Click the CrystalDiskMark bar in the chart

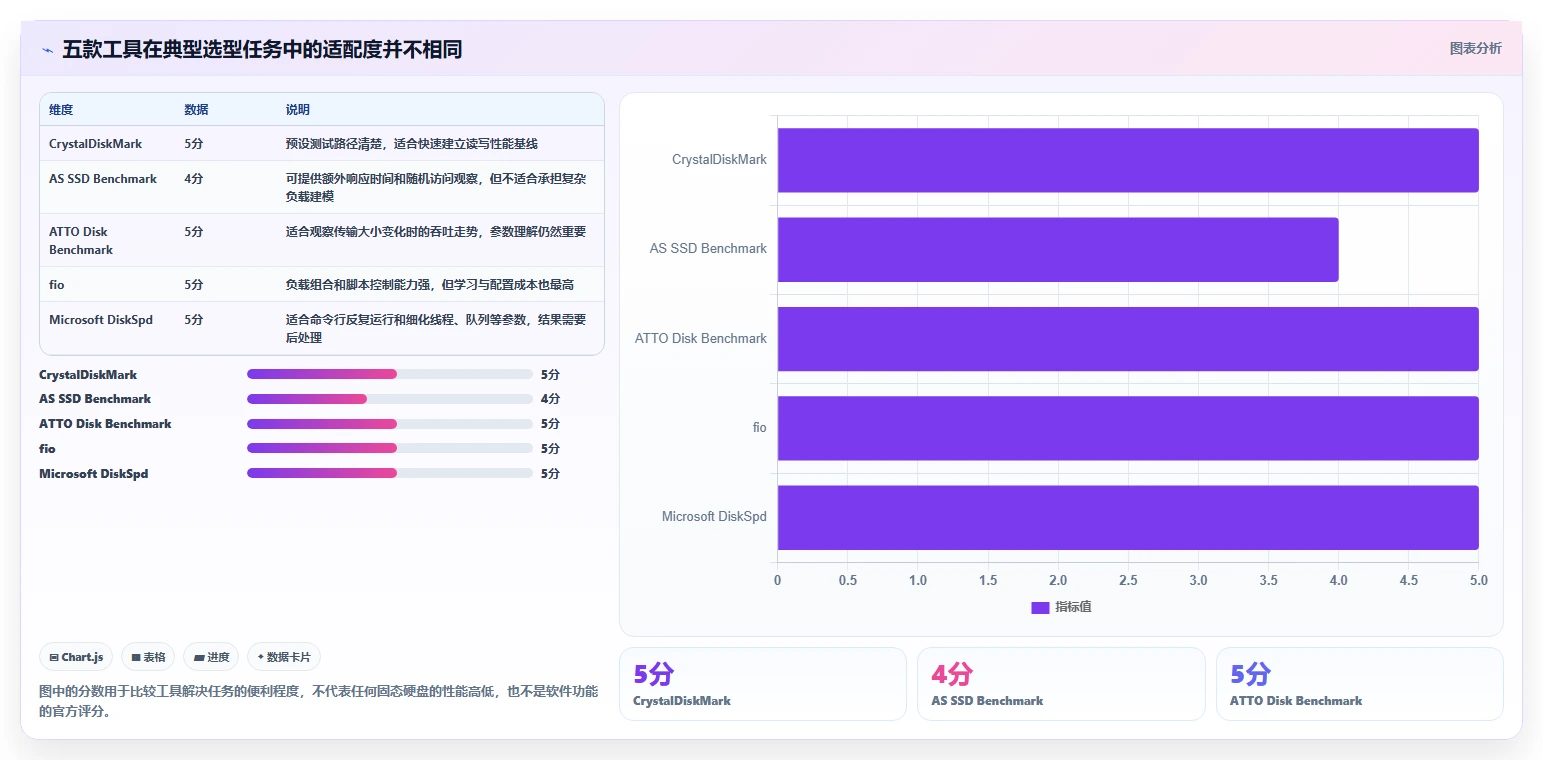pyautogui.click(x=1128, y=160)
